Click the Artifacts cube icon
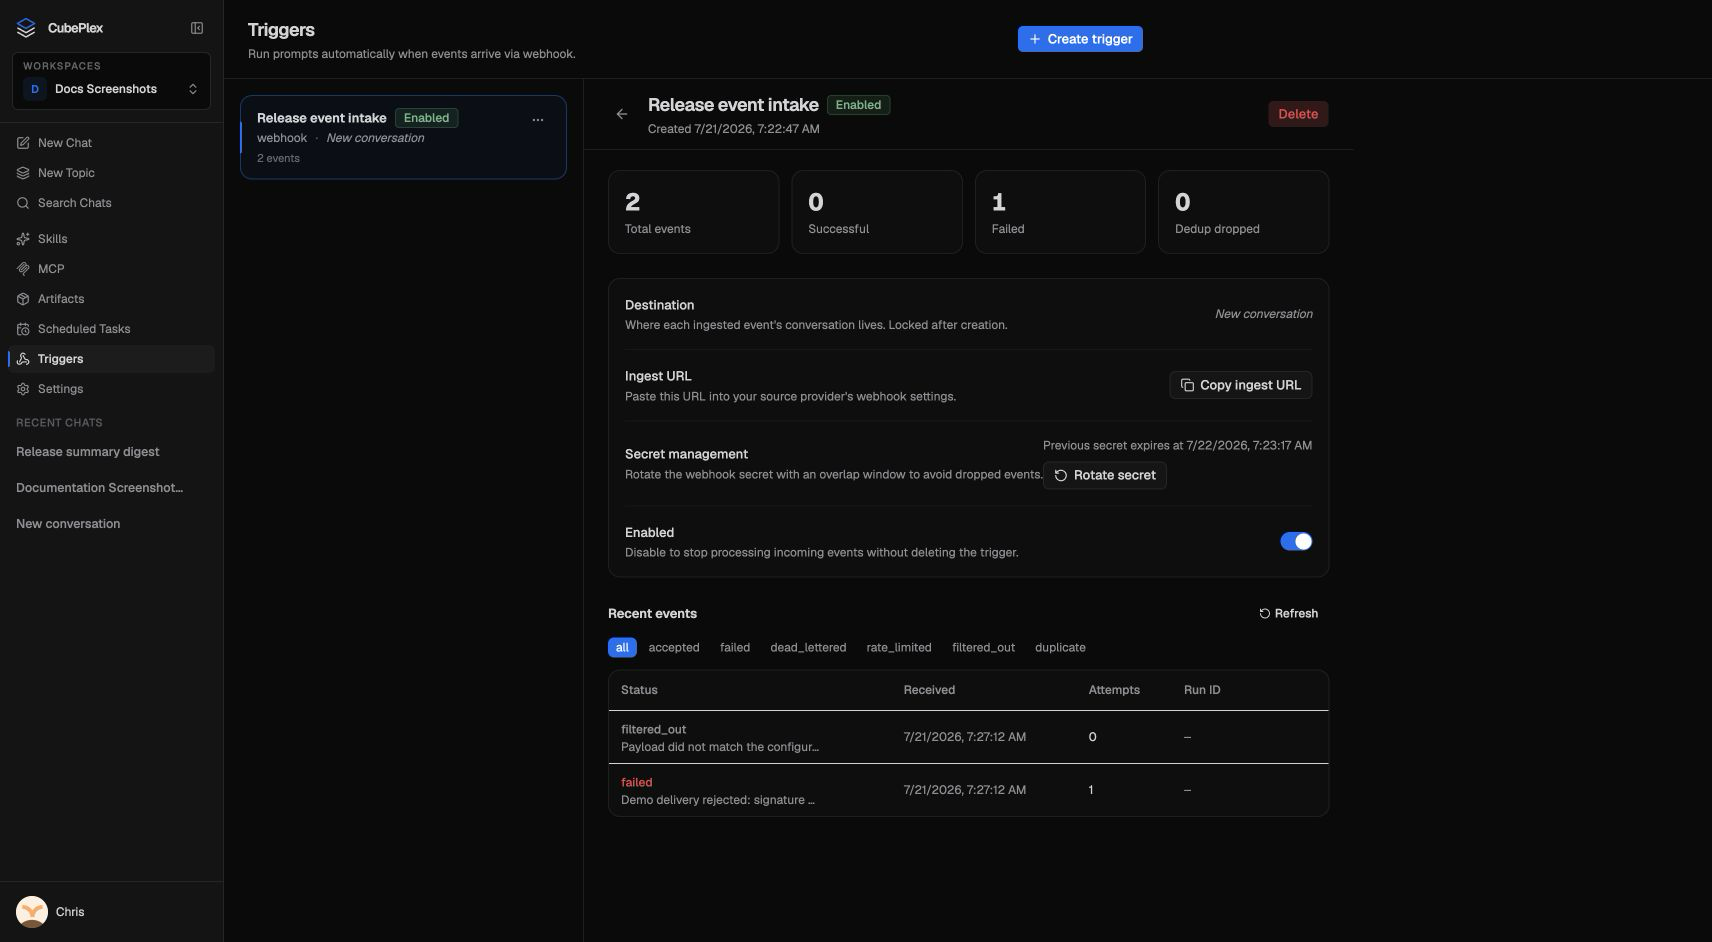This screenshot has width=1712, height=942. coord(23,299)
